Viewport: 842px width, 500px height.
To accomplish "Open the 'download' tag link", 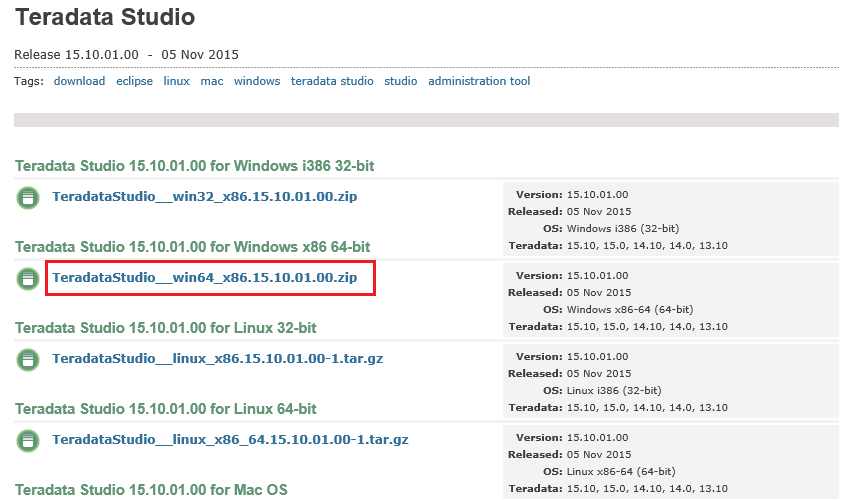I will point(79,81).
